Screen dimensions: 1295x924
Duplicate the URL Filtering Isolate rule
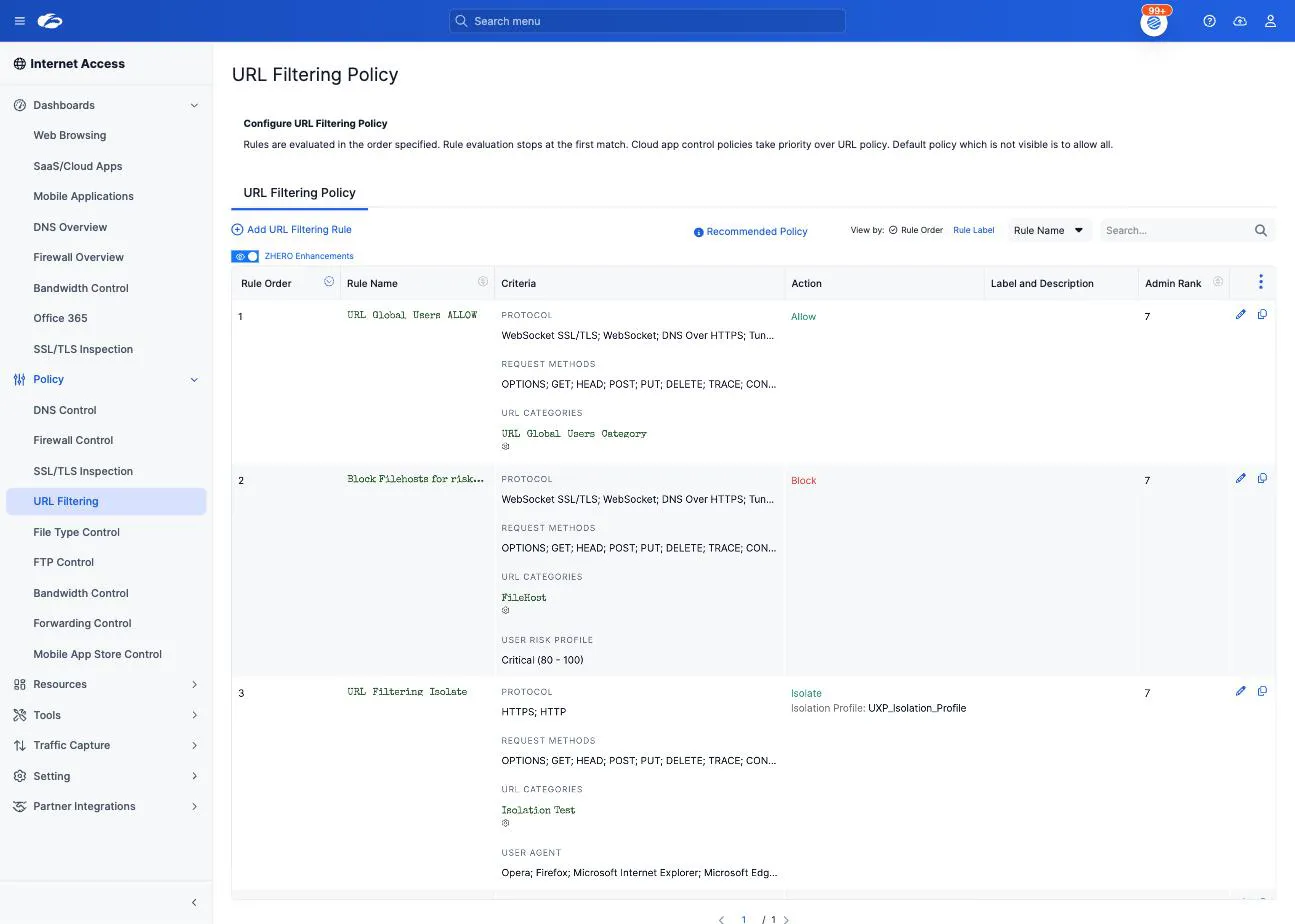(1262, 691)
